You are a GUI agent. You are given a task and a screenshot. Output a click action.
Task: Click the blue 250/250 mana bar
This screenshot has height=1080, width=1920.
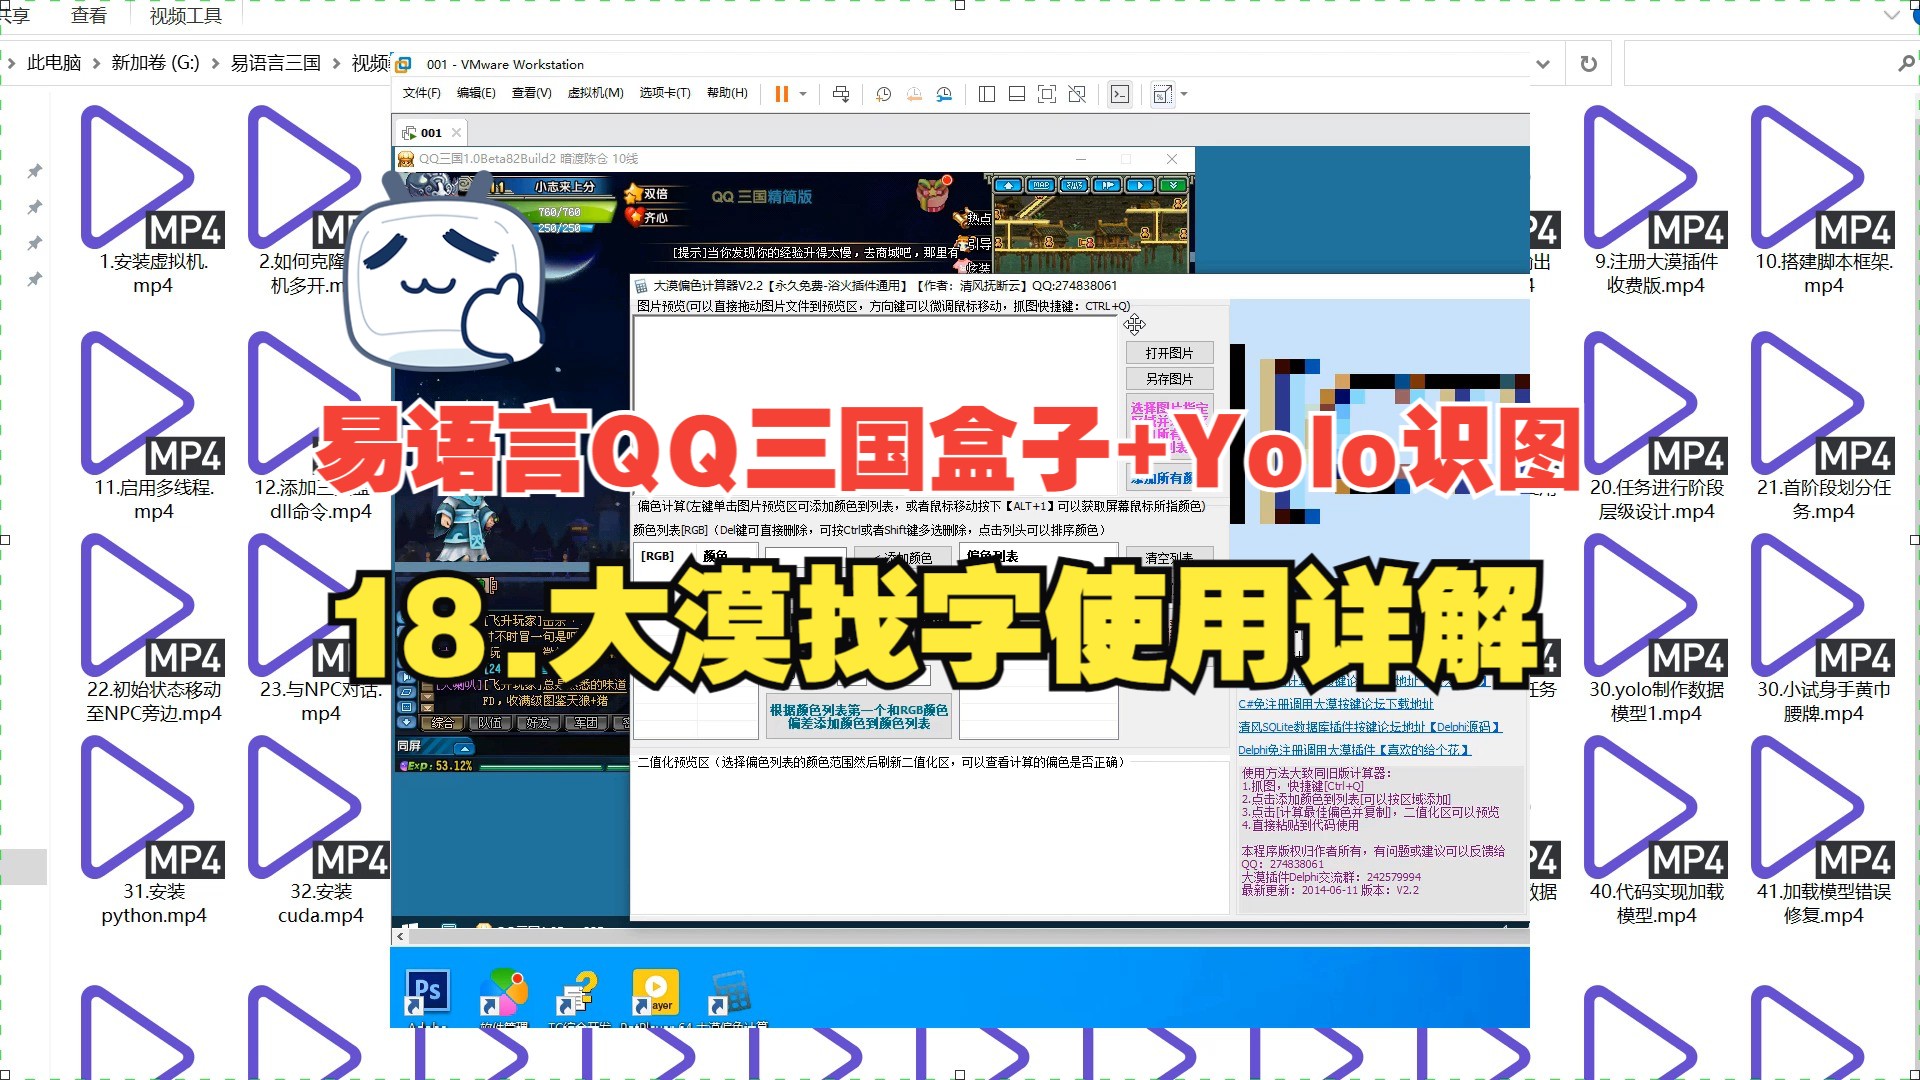(x=563, y=228)
